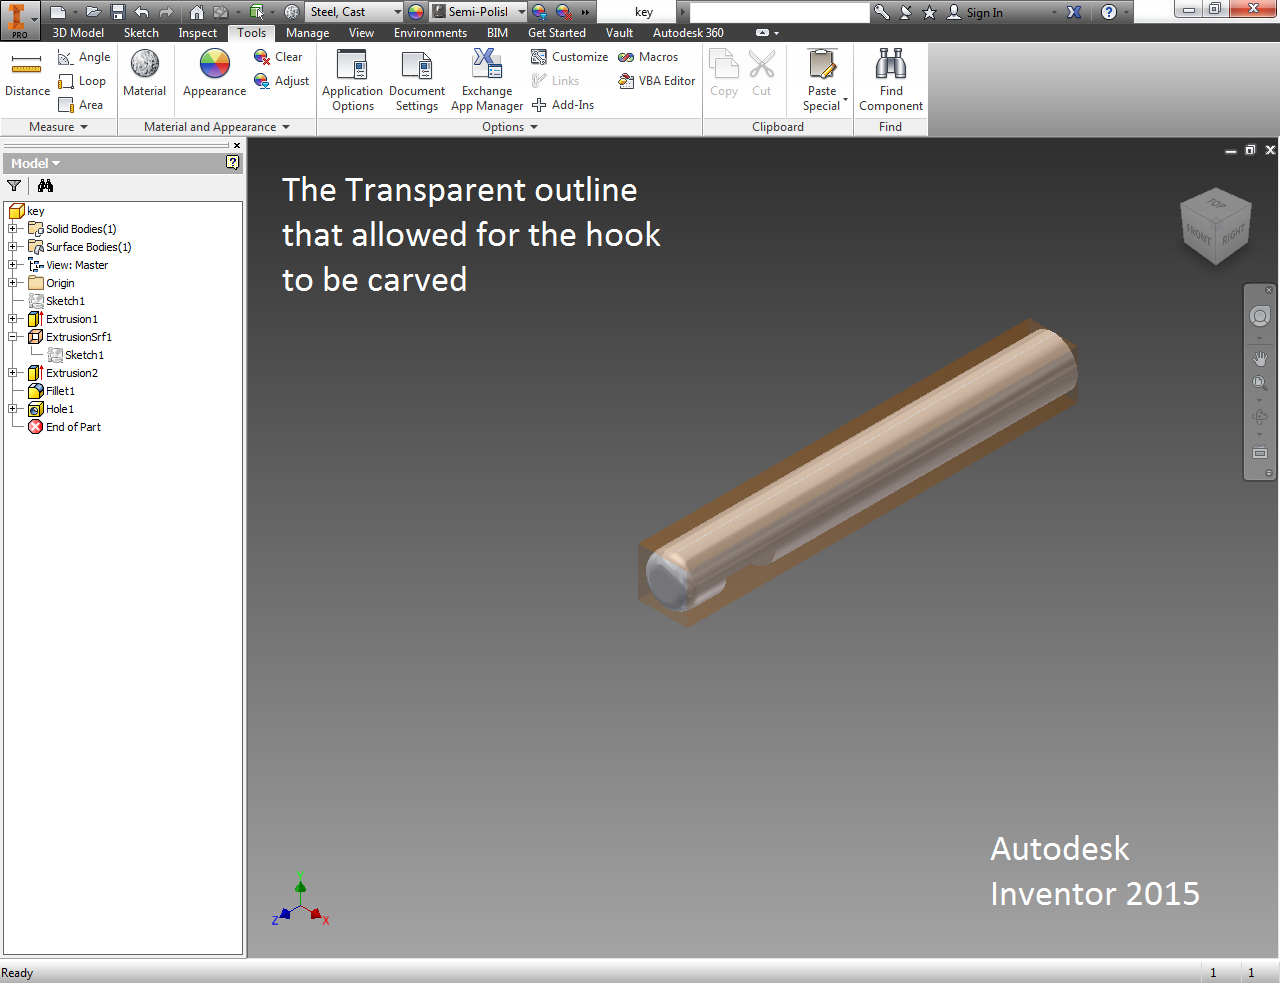Click Paste Special
This screenshot has width=1280, height=983.
pos(823,80)
